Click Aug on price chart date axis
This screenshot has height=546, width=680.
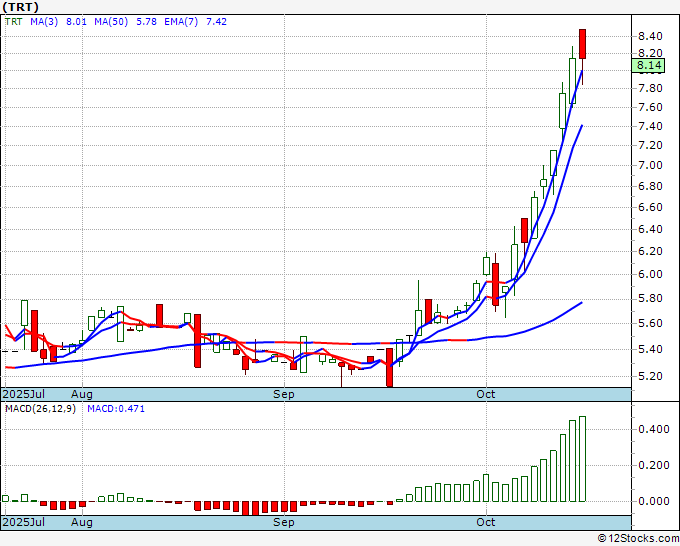click(x=82, y=394)
